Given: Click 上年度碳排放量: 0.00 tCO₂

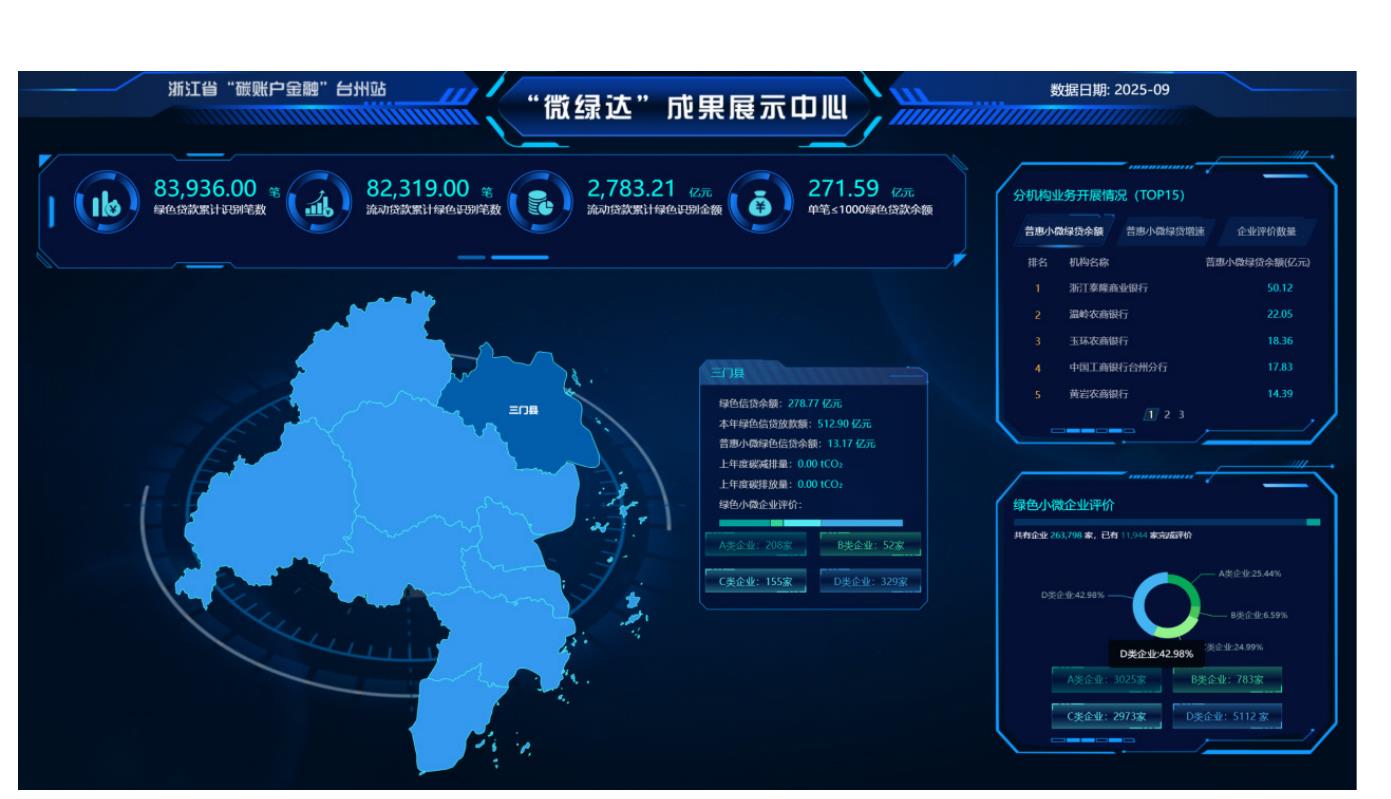Looking at the screenshot, I should pos(781,484).
